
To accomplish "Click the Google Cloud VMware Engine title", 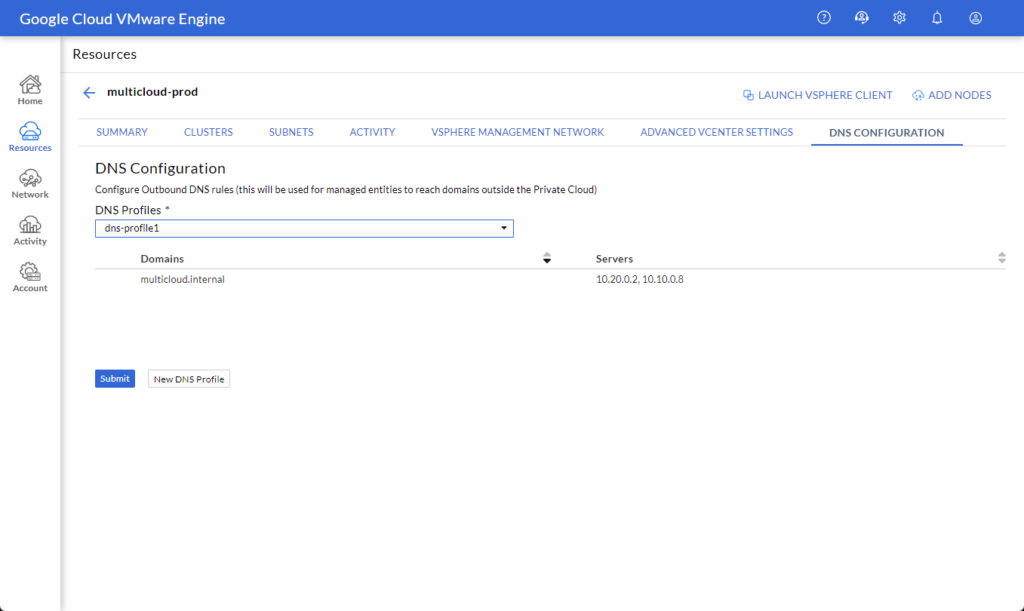I will [x=122, y=18].
